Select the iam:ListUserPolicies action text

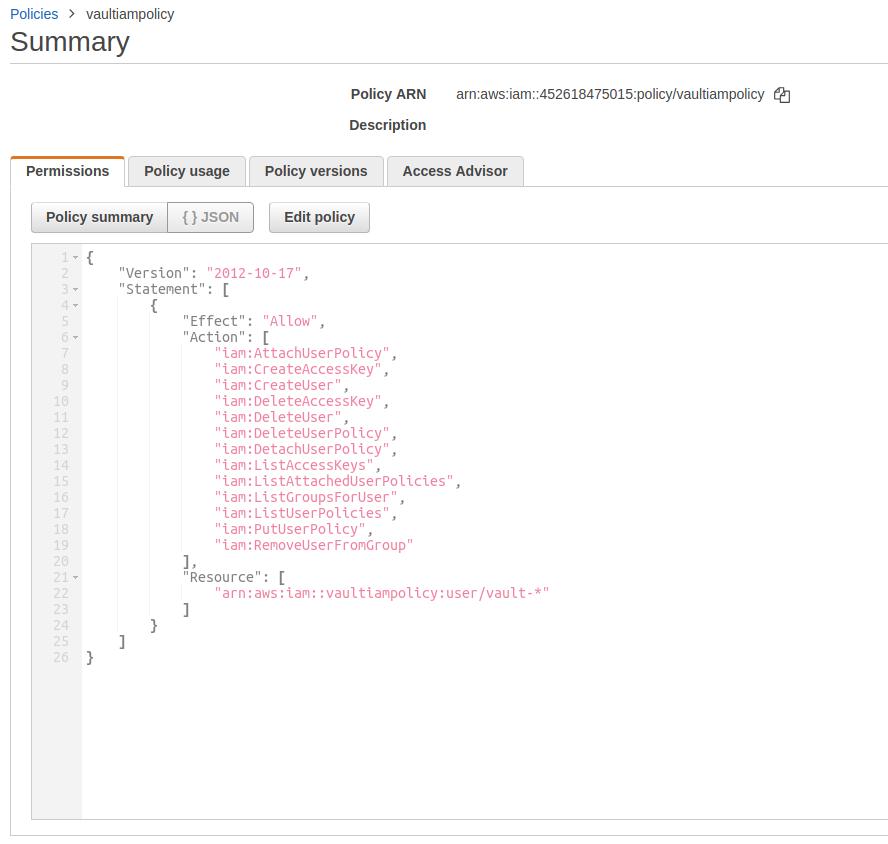coord(302,513)
